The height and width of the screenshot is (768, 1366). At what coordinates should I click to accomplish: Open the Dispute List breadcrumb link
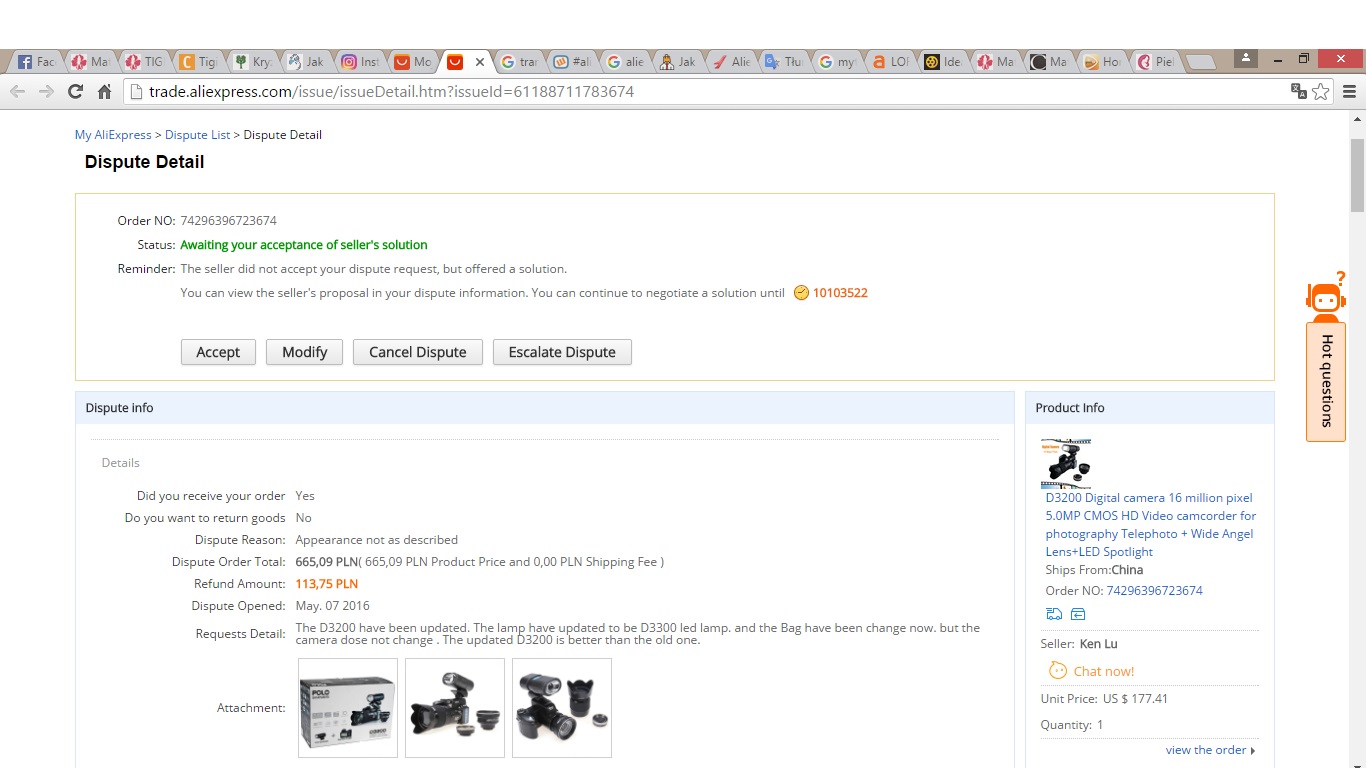point(197,135)
